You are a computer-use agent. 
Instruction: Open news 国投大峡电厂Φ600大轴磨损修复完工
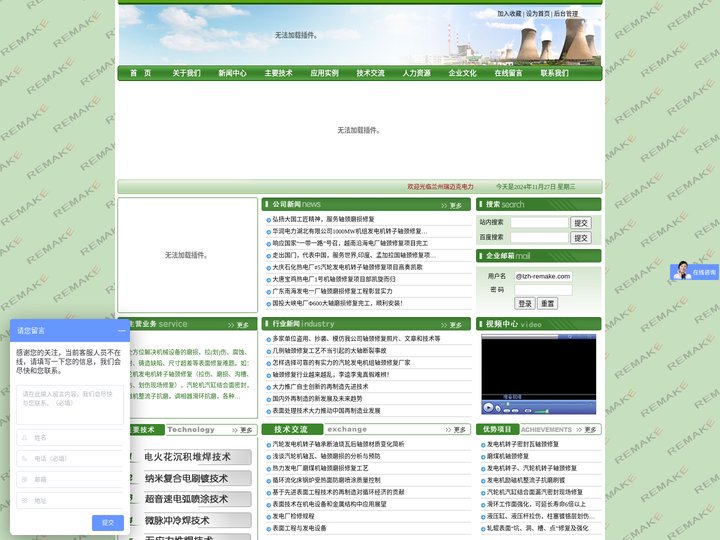(338, 303)
